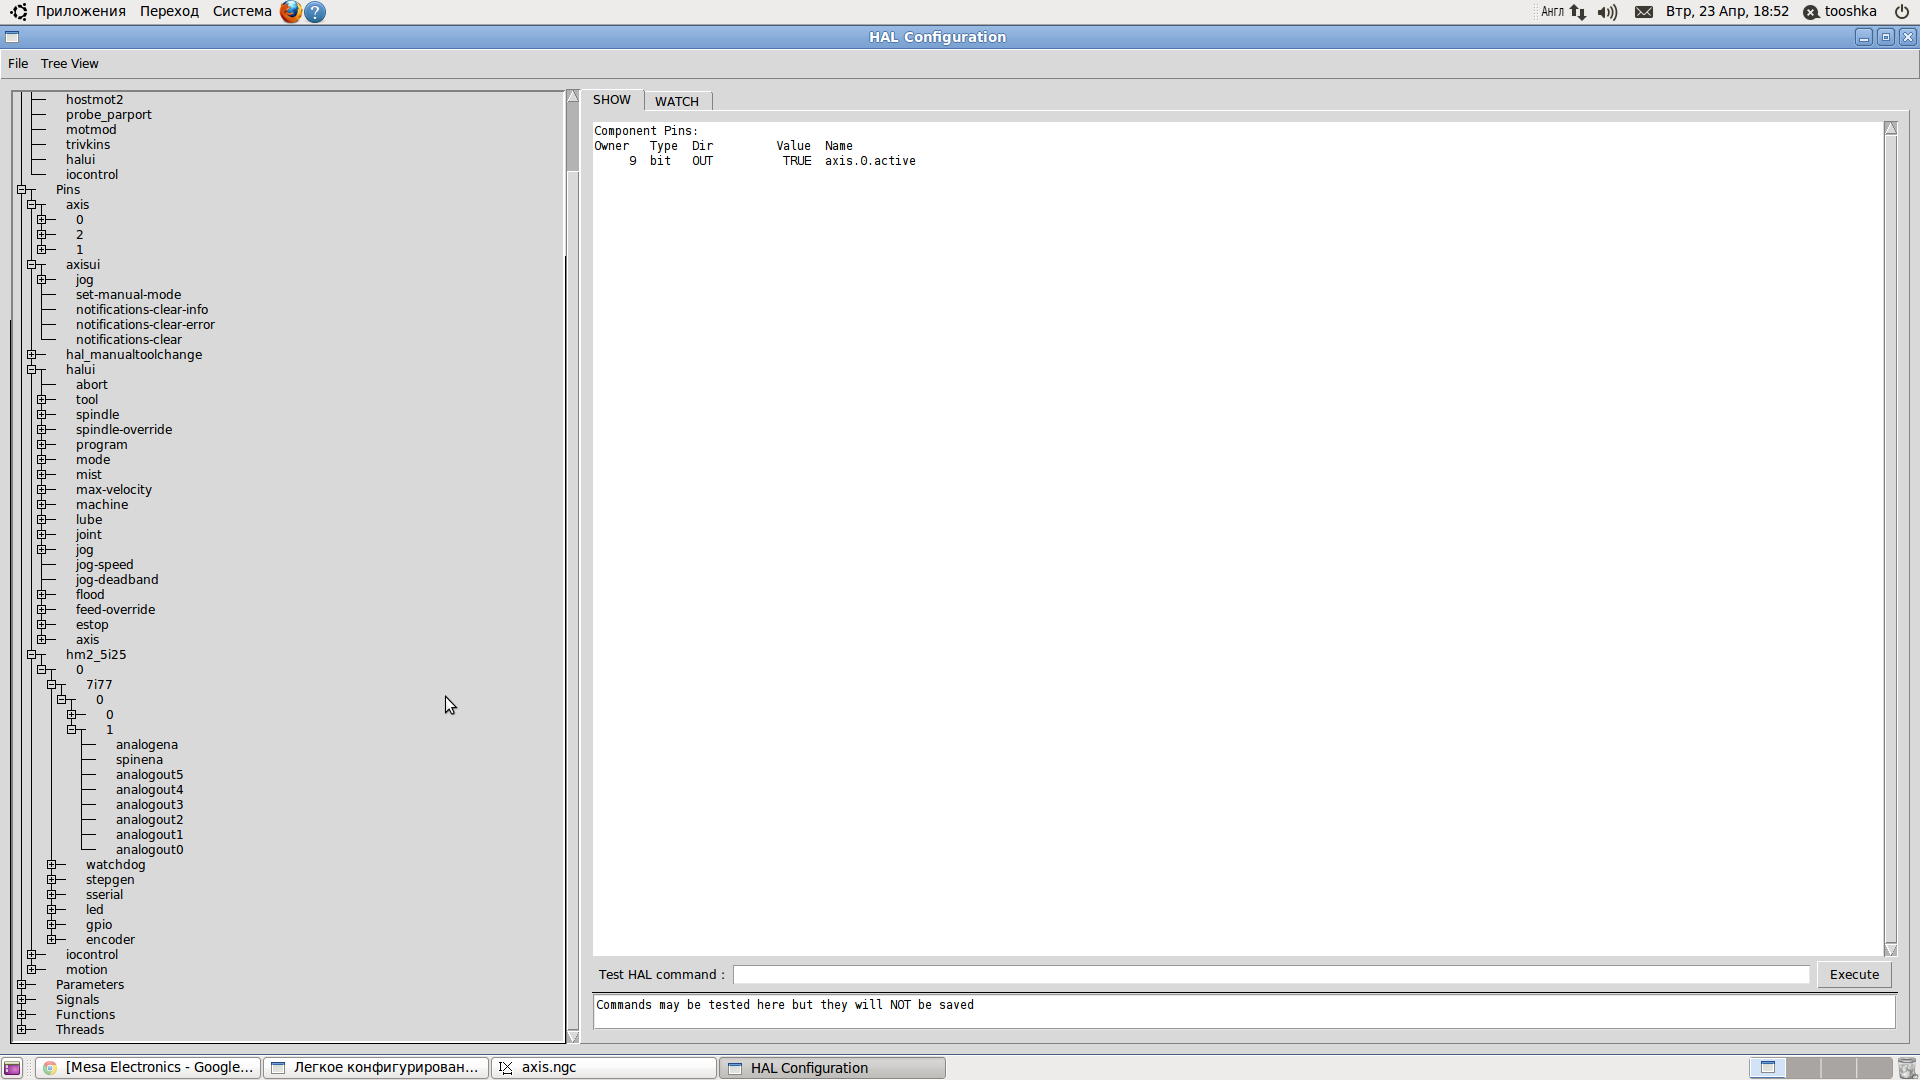Image resolution: width=1920 pixels, height=1080 pixels.
Task: Expand the Signals tree node
Action: point(22,1000)
